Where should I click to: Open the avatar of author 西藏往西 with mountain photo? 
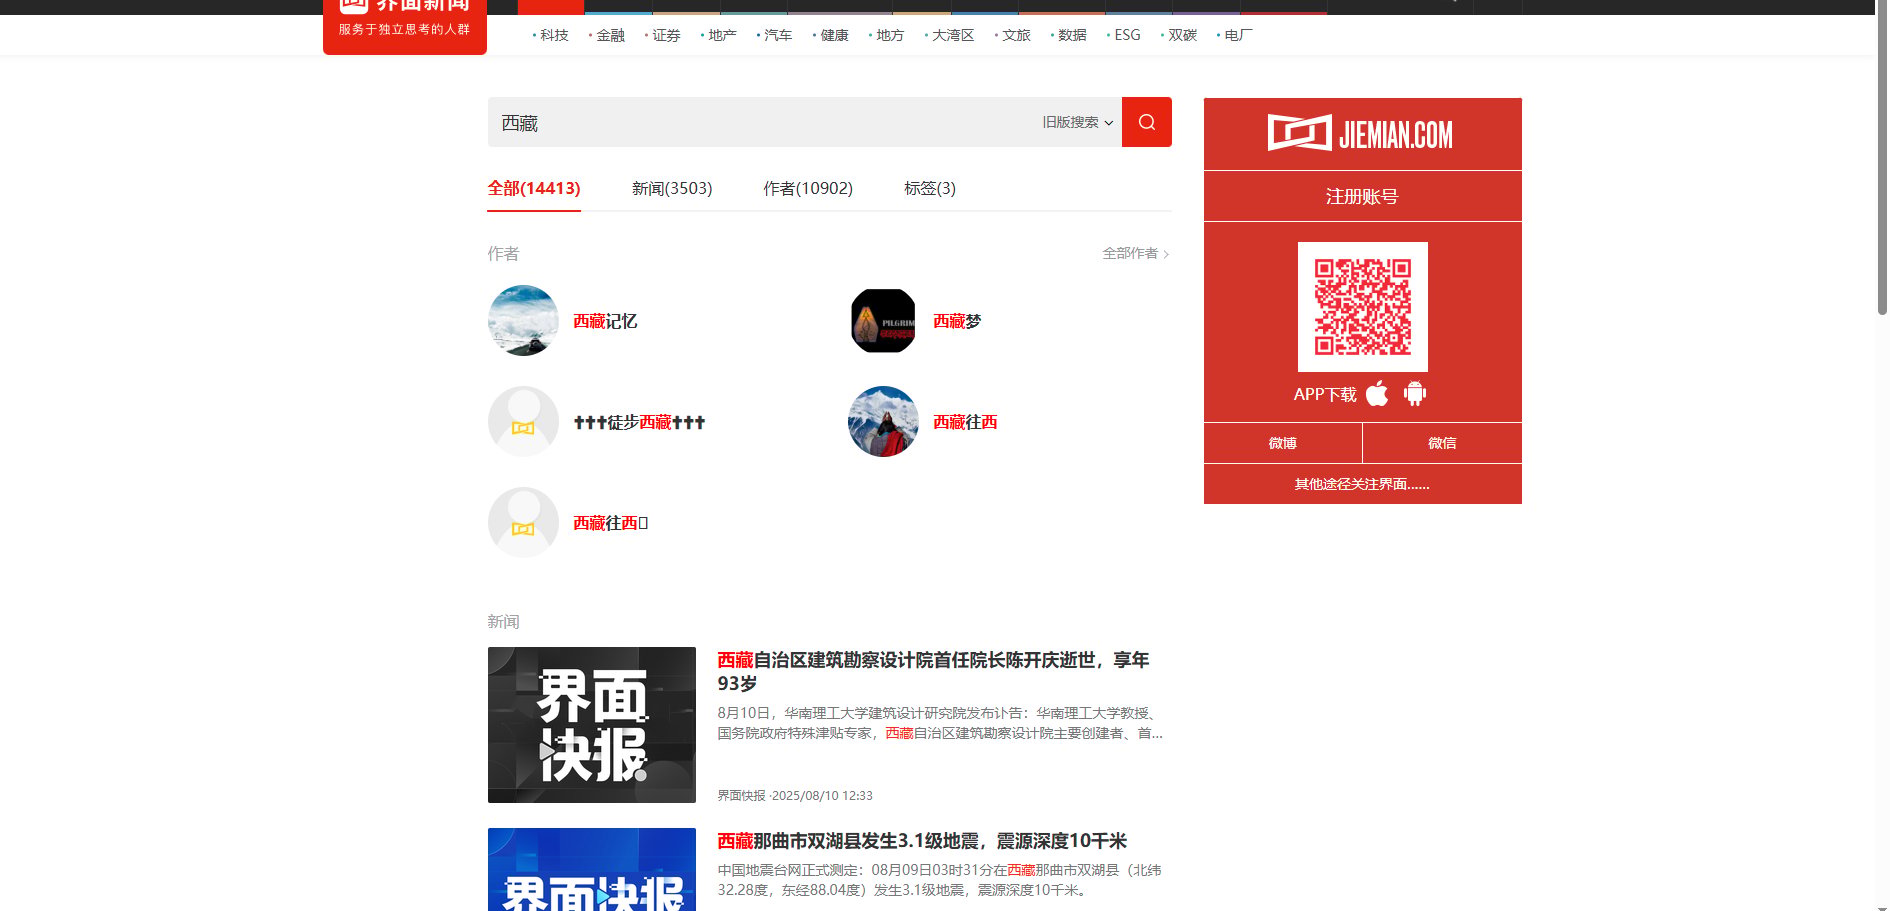[x=883, y=422]
